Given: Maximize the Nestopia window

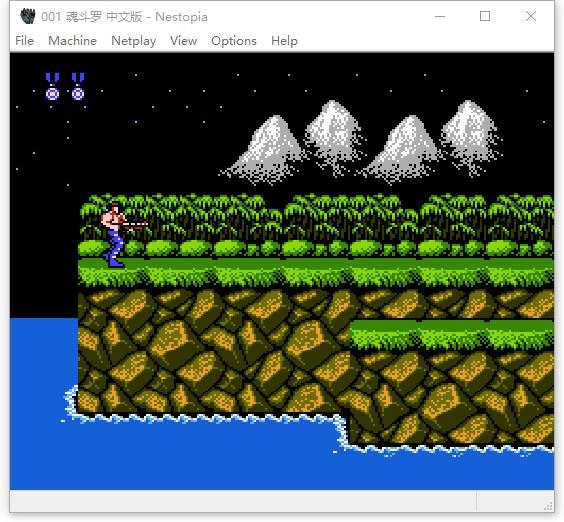Looking at the screenshot, I should [485, 16].
